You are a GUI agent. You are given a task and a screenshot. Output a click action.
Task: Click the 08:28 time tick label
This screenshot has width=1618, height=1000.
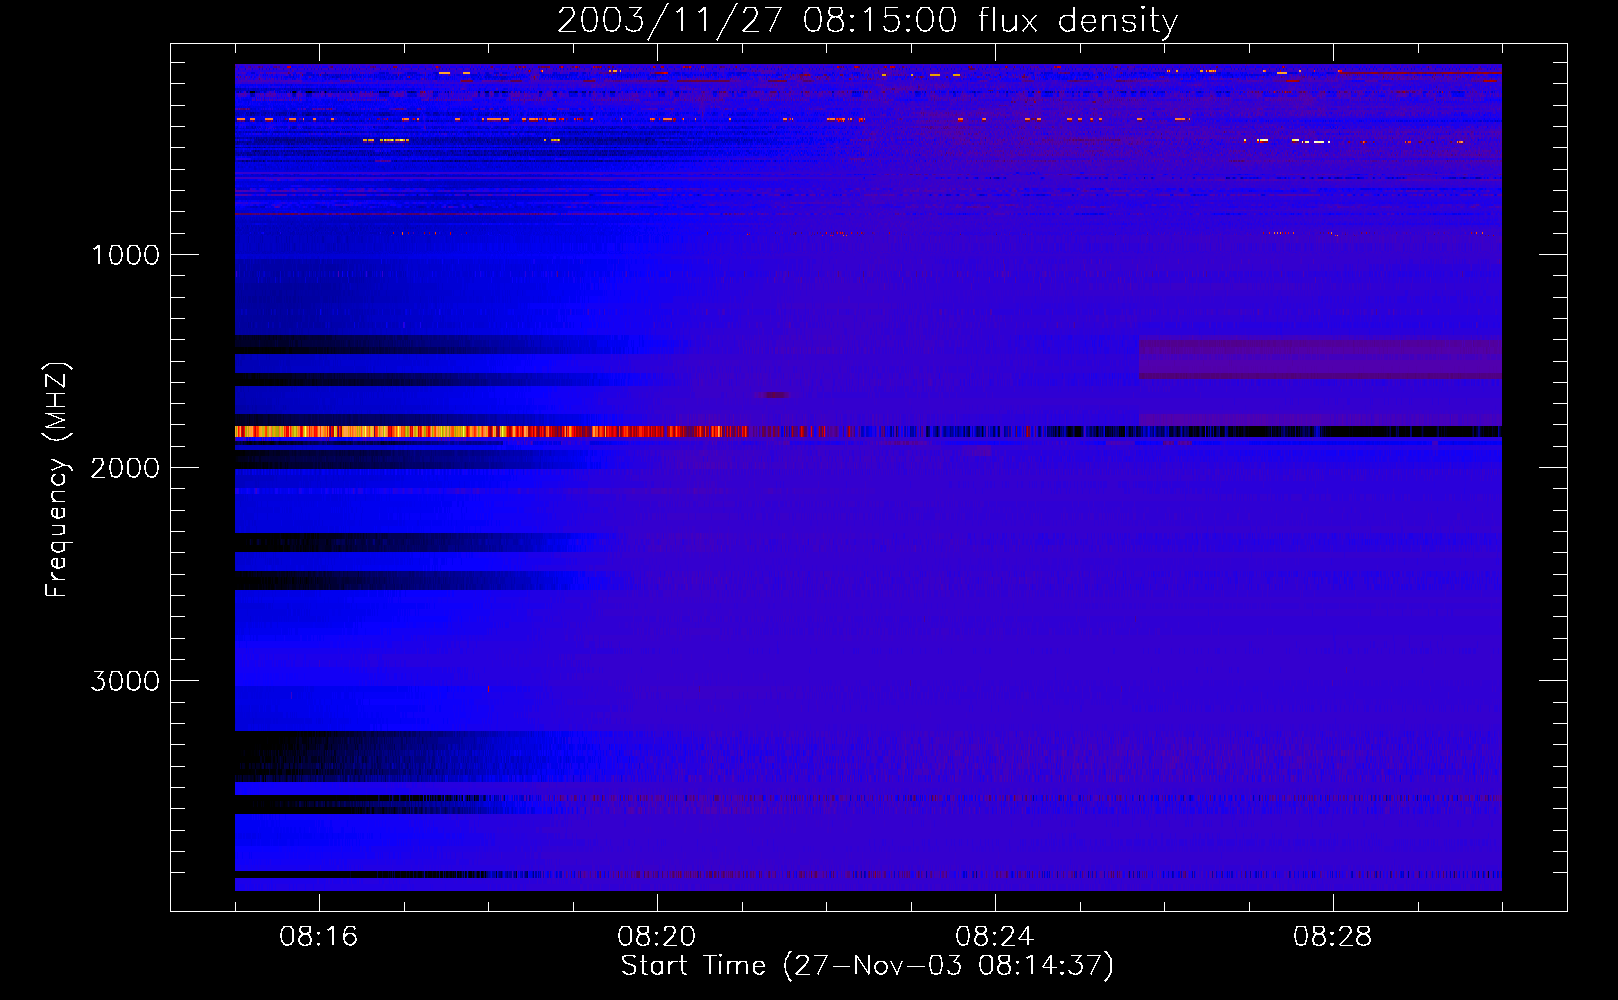(1333, 937)
